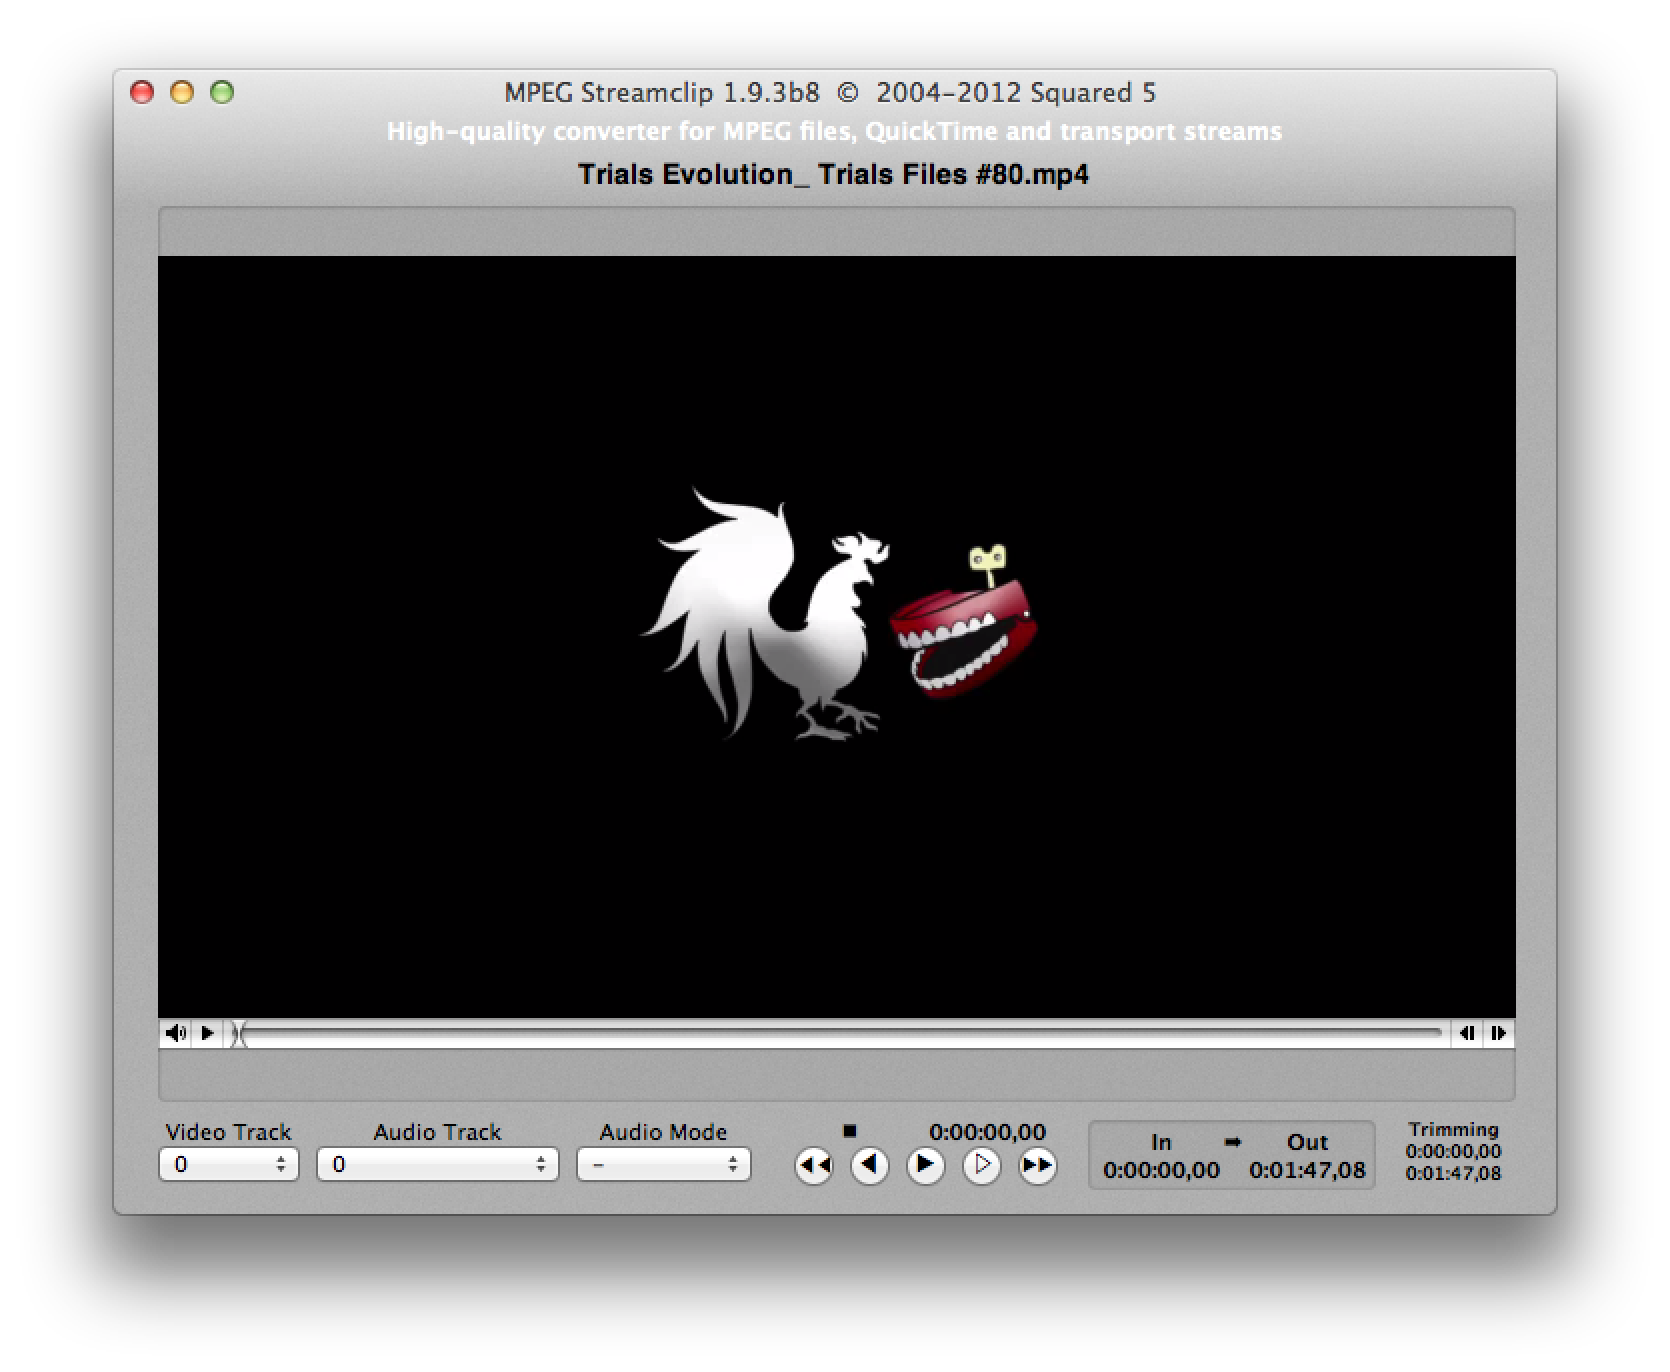Rewind with the fast reverse button
The height and width of the screenshot is (1372, 1670).
coord(814,1165)
